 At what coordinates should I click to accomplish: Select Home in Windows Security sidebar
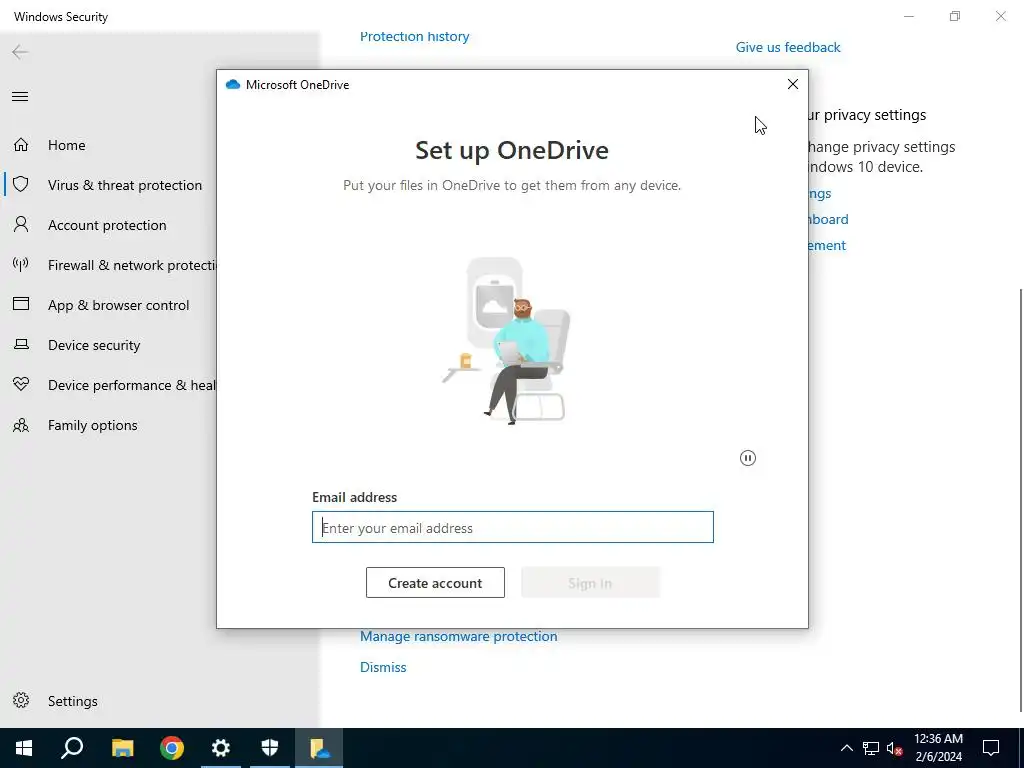point(67,145)
